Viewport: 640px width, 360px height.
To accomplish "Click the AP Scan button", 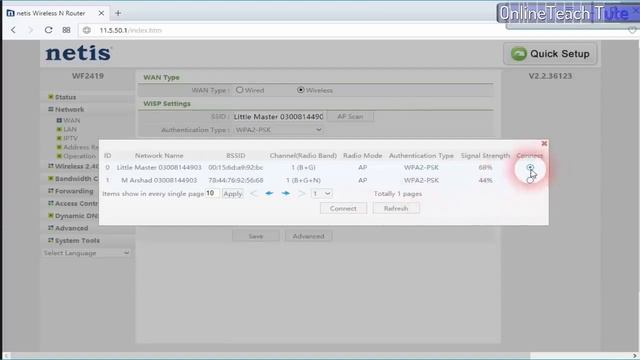I will click(x=350, y=117).
